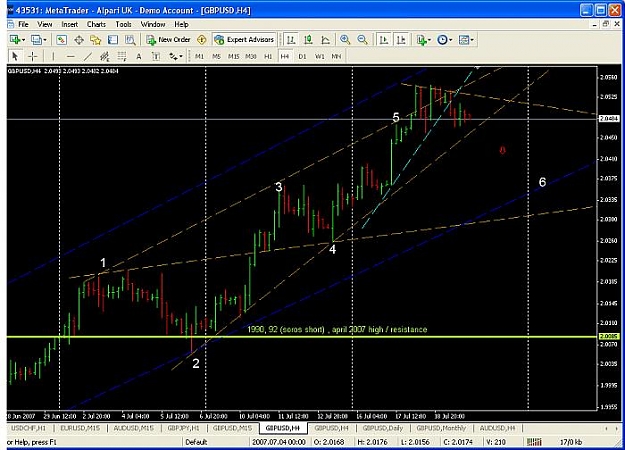
Task: Switch timeframe to D1
Action: [x=303, y=56]
